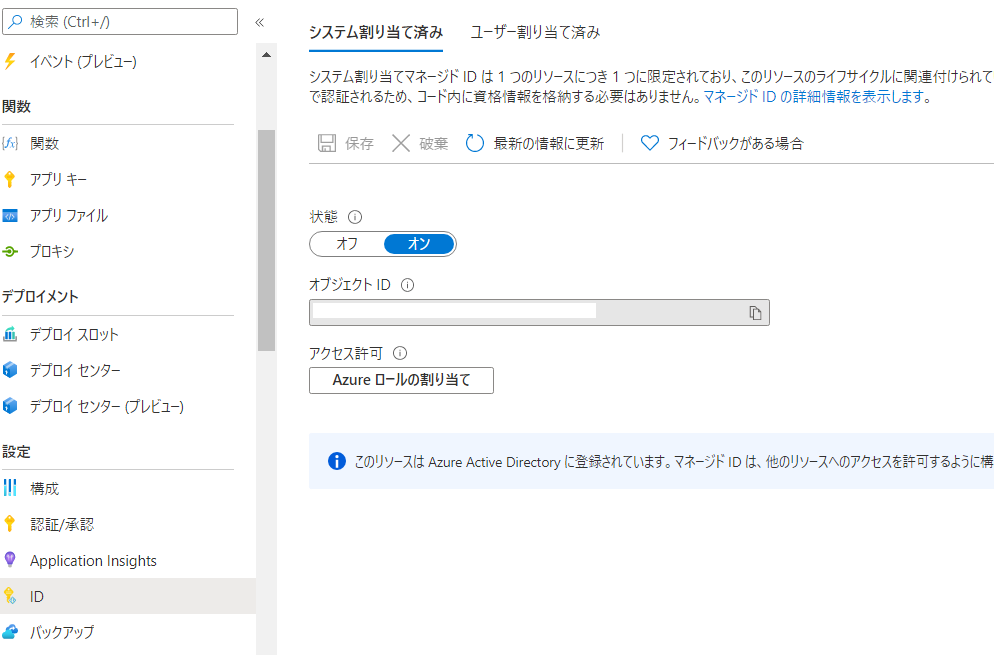
Task: Click the 保存 button label
Action: tap(359, 144)
